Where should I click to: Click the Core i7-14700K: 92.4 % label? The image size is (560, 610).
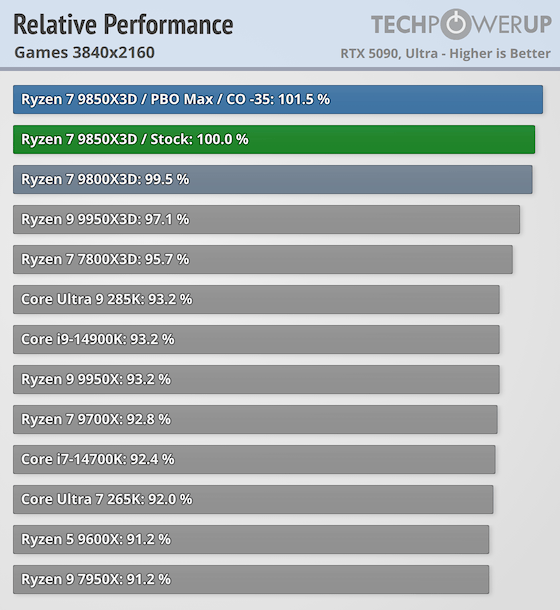coord(98,460)
